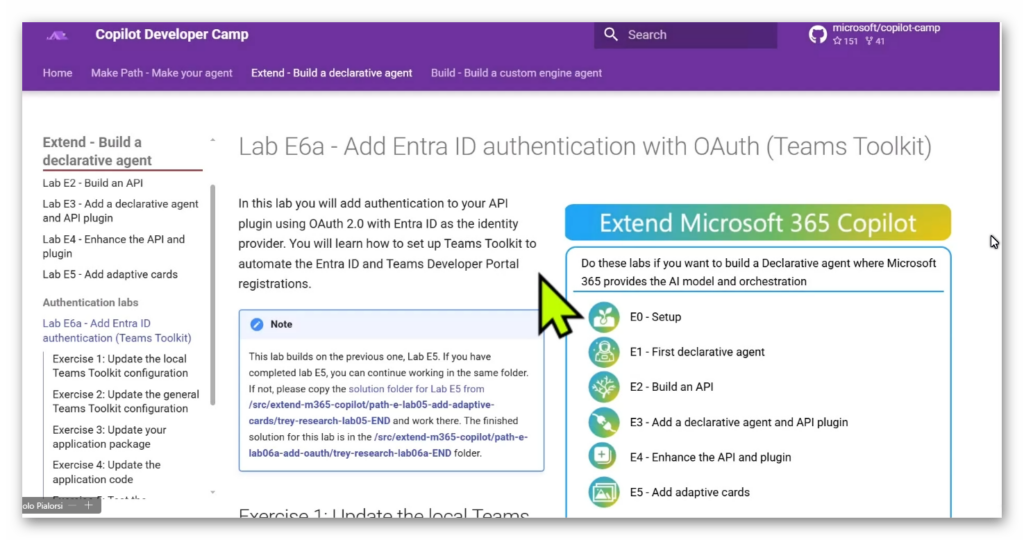
Task: Click the minus icon in bottom-left overlay
Action: tap(72, 505)
